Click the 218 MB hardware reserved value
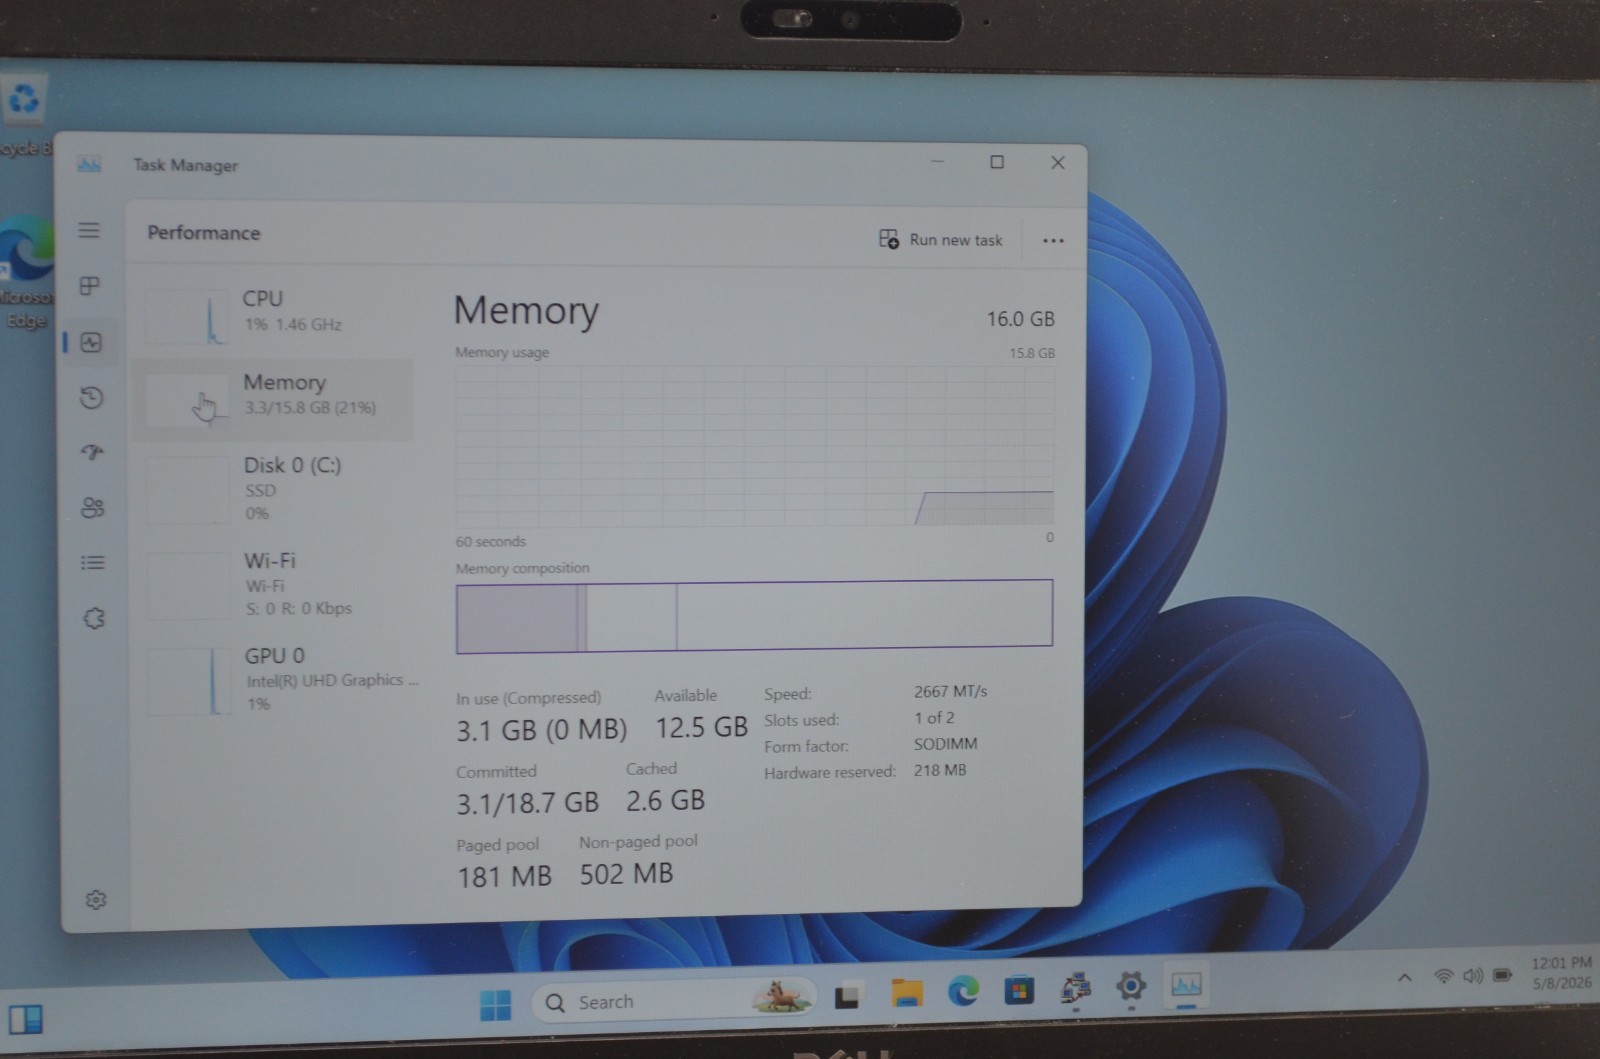This screenshot has width=1600, height=1059. [939, 770]
